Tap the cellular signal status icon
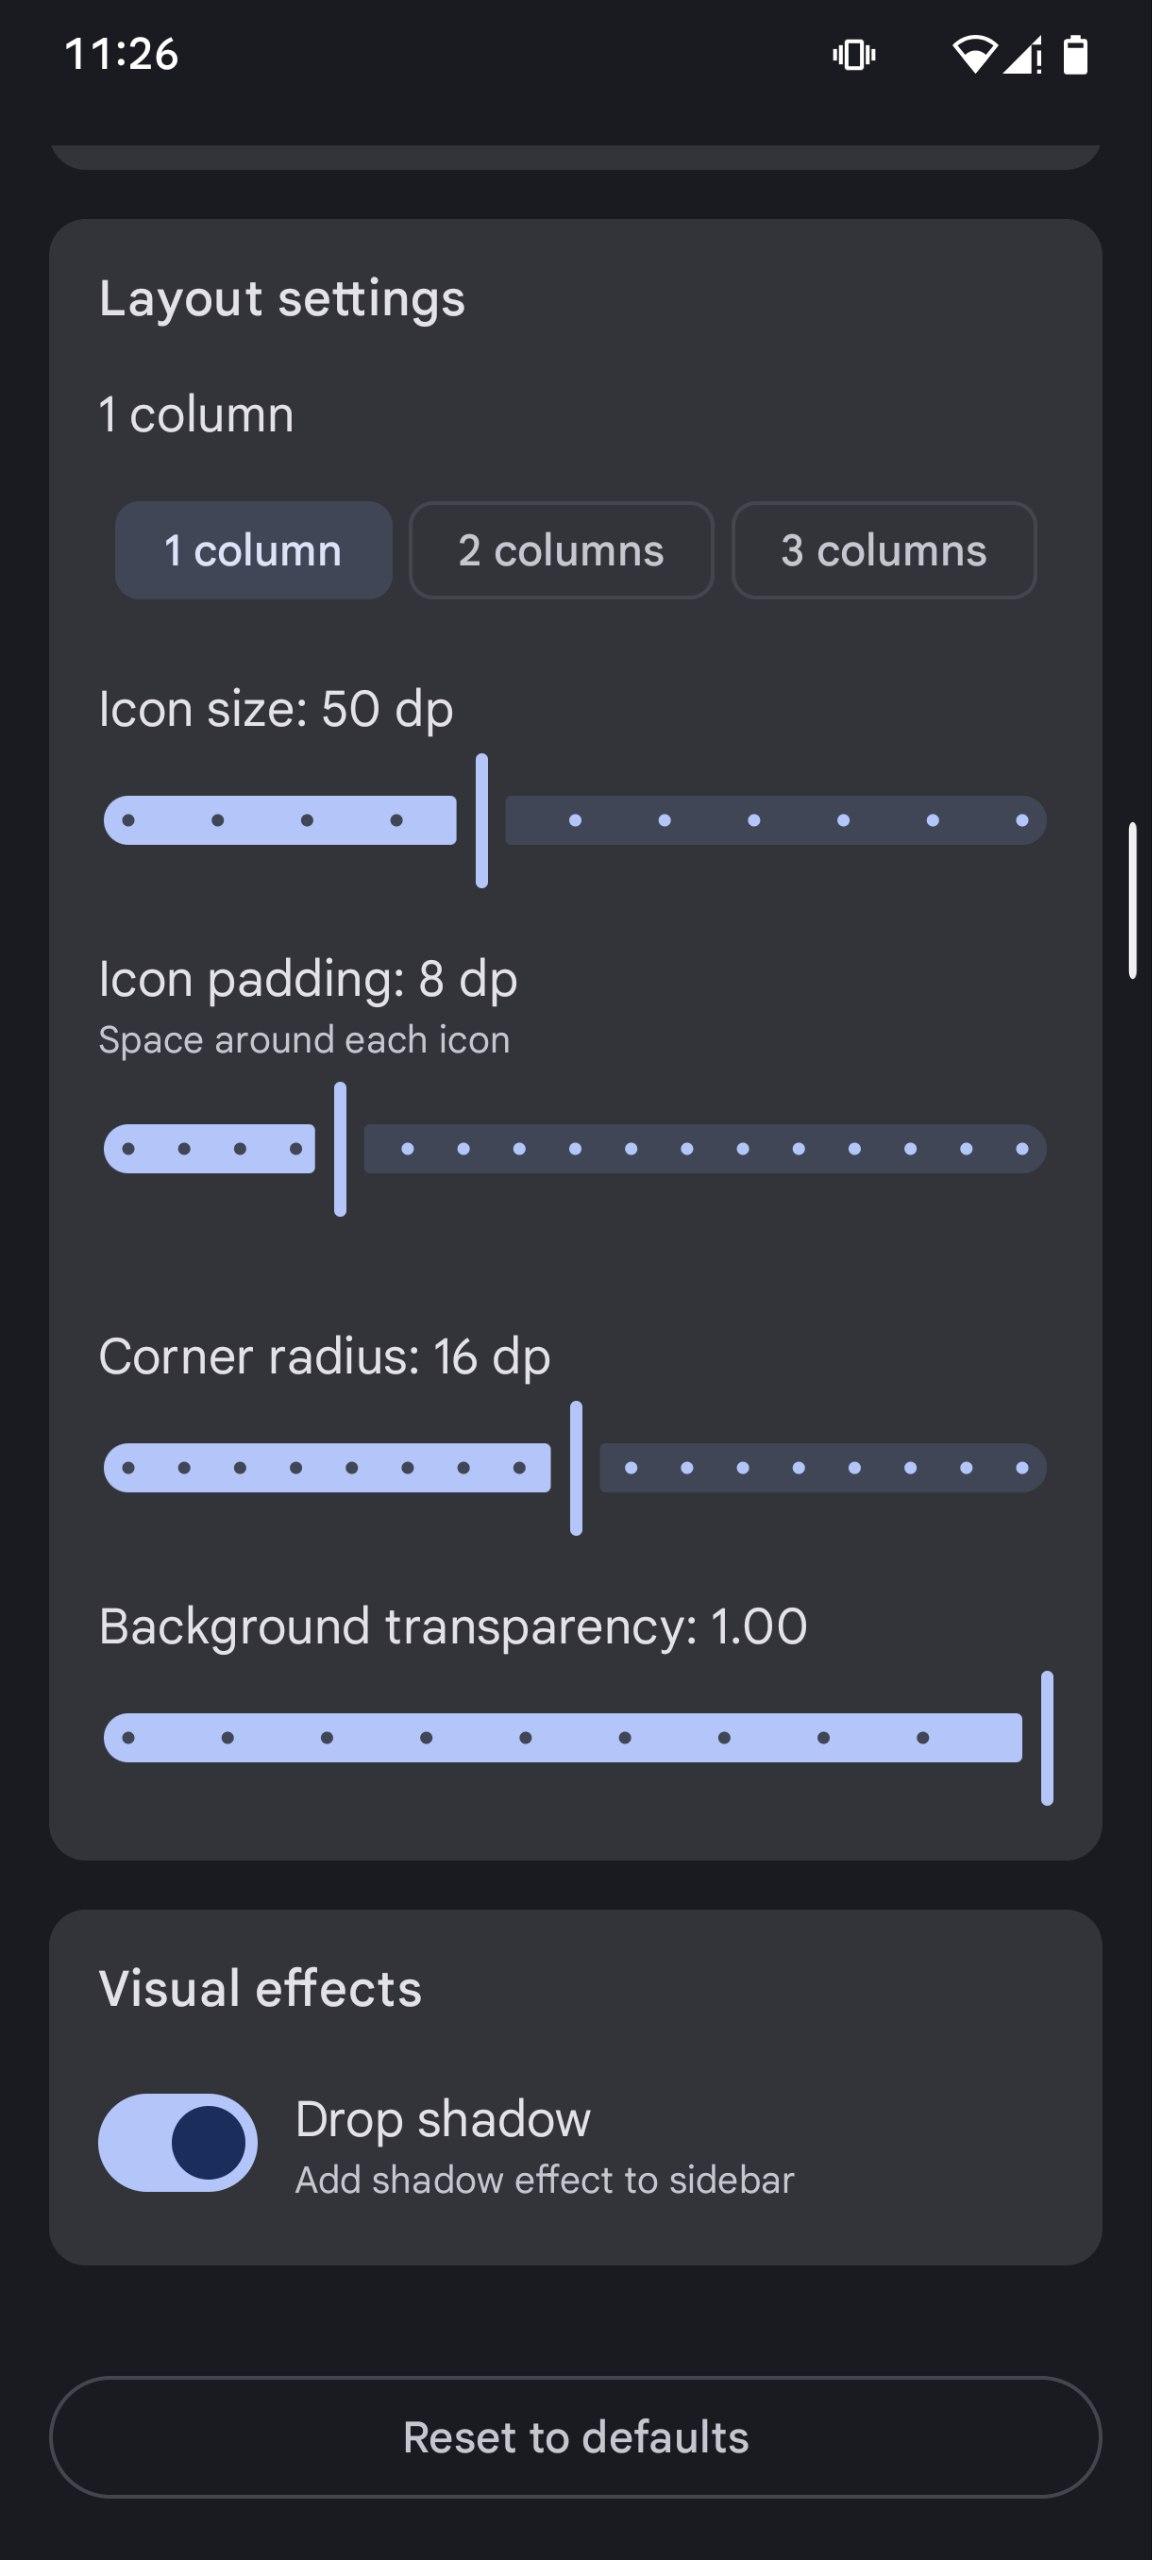 (x=1022, y=55)
